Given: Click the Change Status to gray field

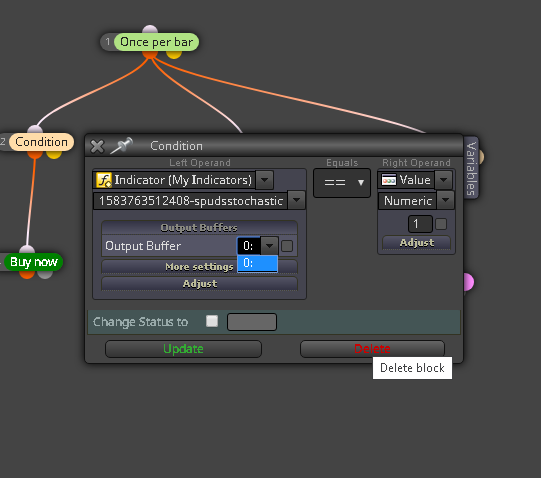Looking at the screenshot, I should pos(252,322).
